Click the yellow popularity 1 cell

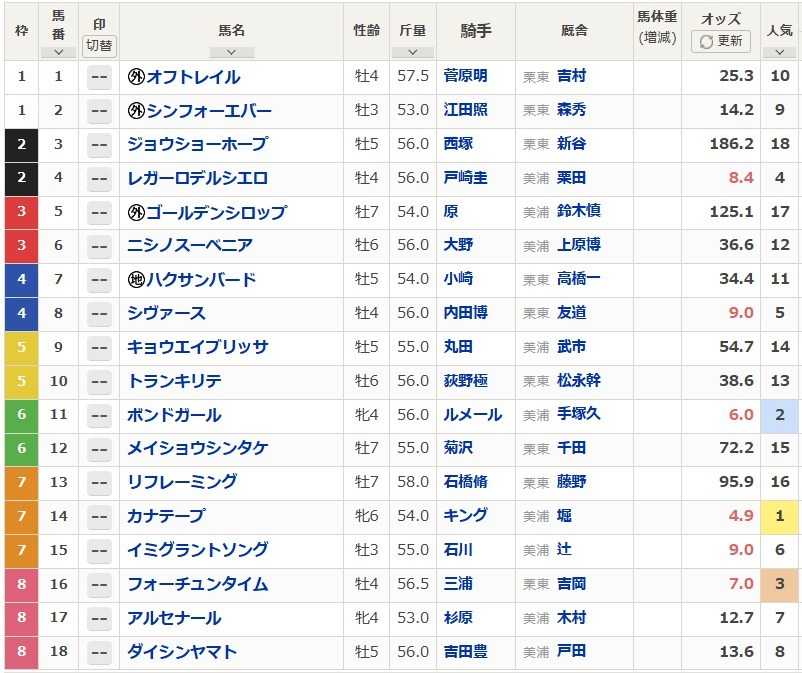click(x=779, y=517)
